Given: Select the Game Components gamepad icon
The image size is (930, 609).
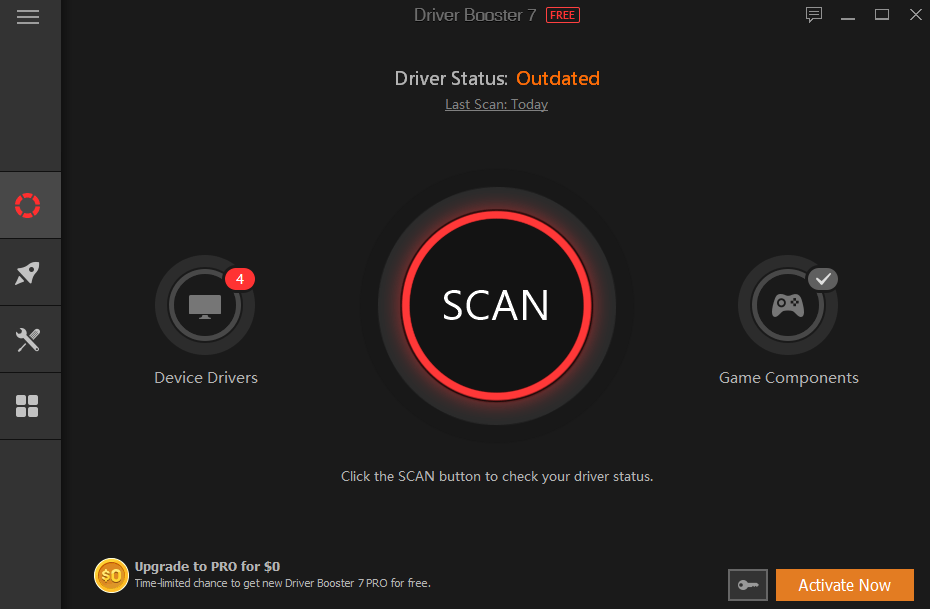Looking at the screenshot, I should point(788,305).
